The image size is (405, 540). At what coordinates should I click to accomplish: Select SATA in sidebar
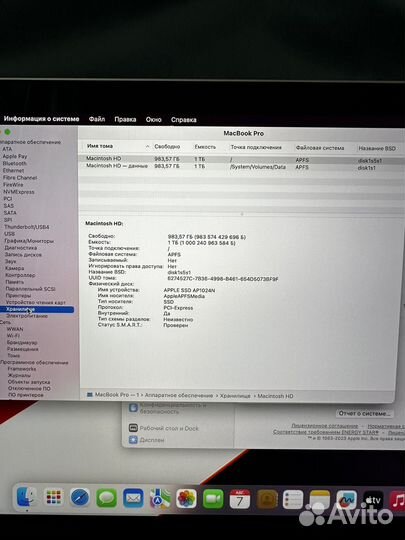click(10, 213)
